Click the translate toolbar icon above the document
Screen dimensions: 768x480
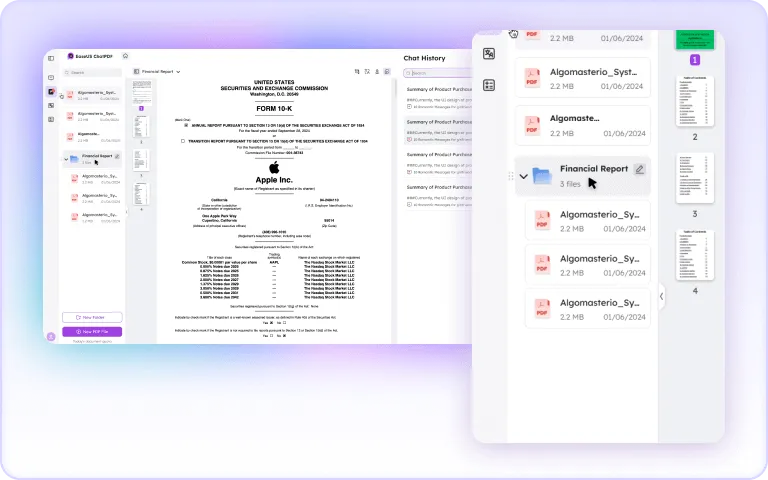coord(367,72)
